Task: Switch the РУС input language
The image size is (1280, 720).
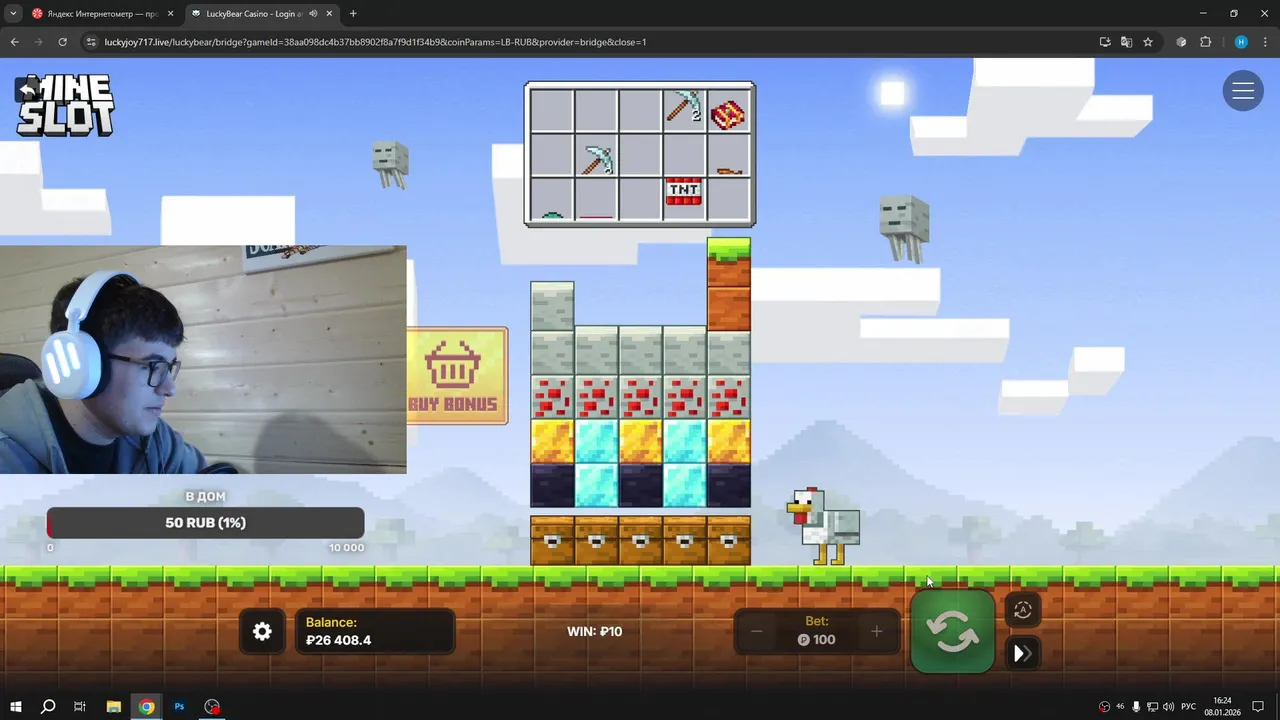Action: click(1188, 707)
